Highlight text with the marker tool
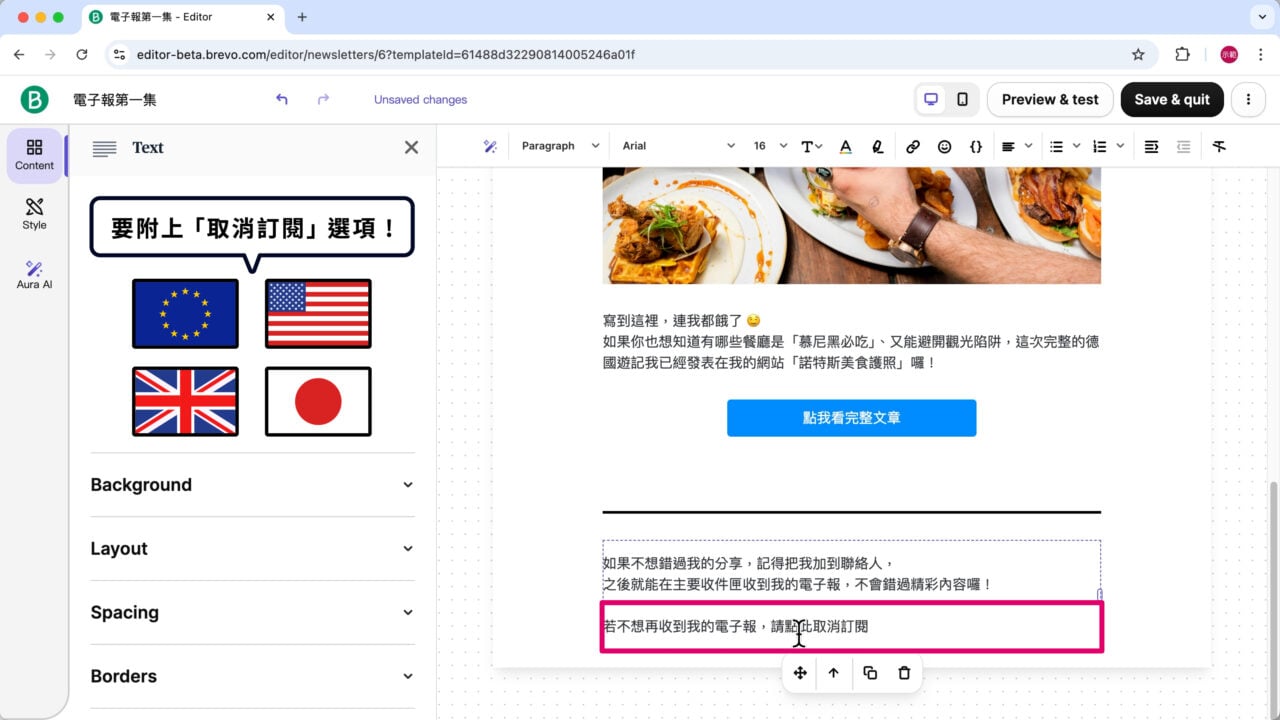 pos(877,146)
